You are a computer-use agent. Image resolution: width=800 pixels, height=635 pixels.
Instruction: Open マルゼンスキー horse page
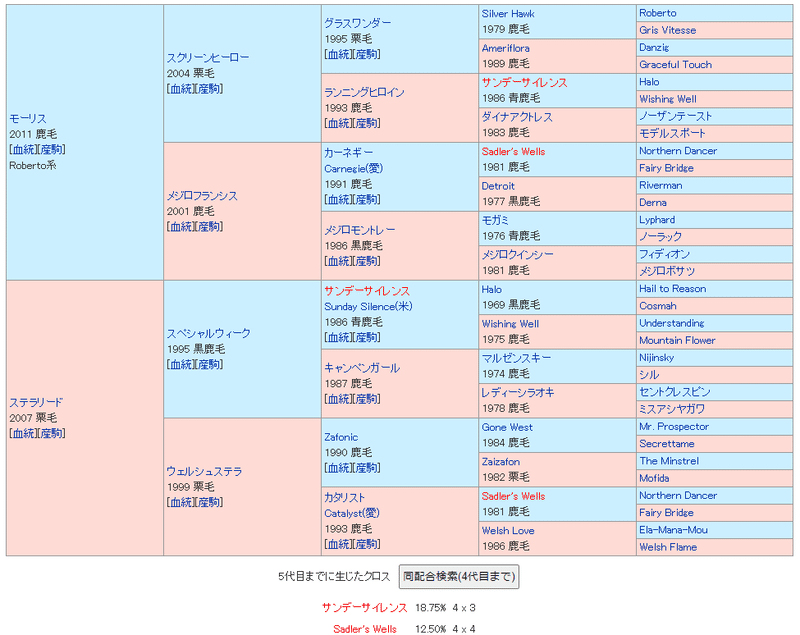(516, 358)
